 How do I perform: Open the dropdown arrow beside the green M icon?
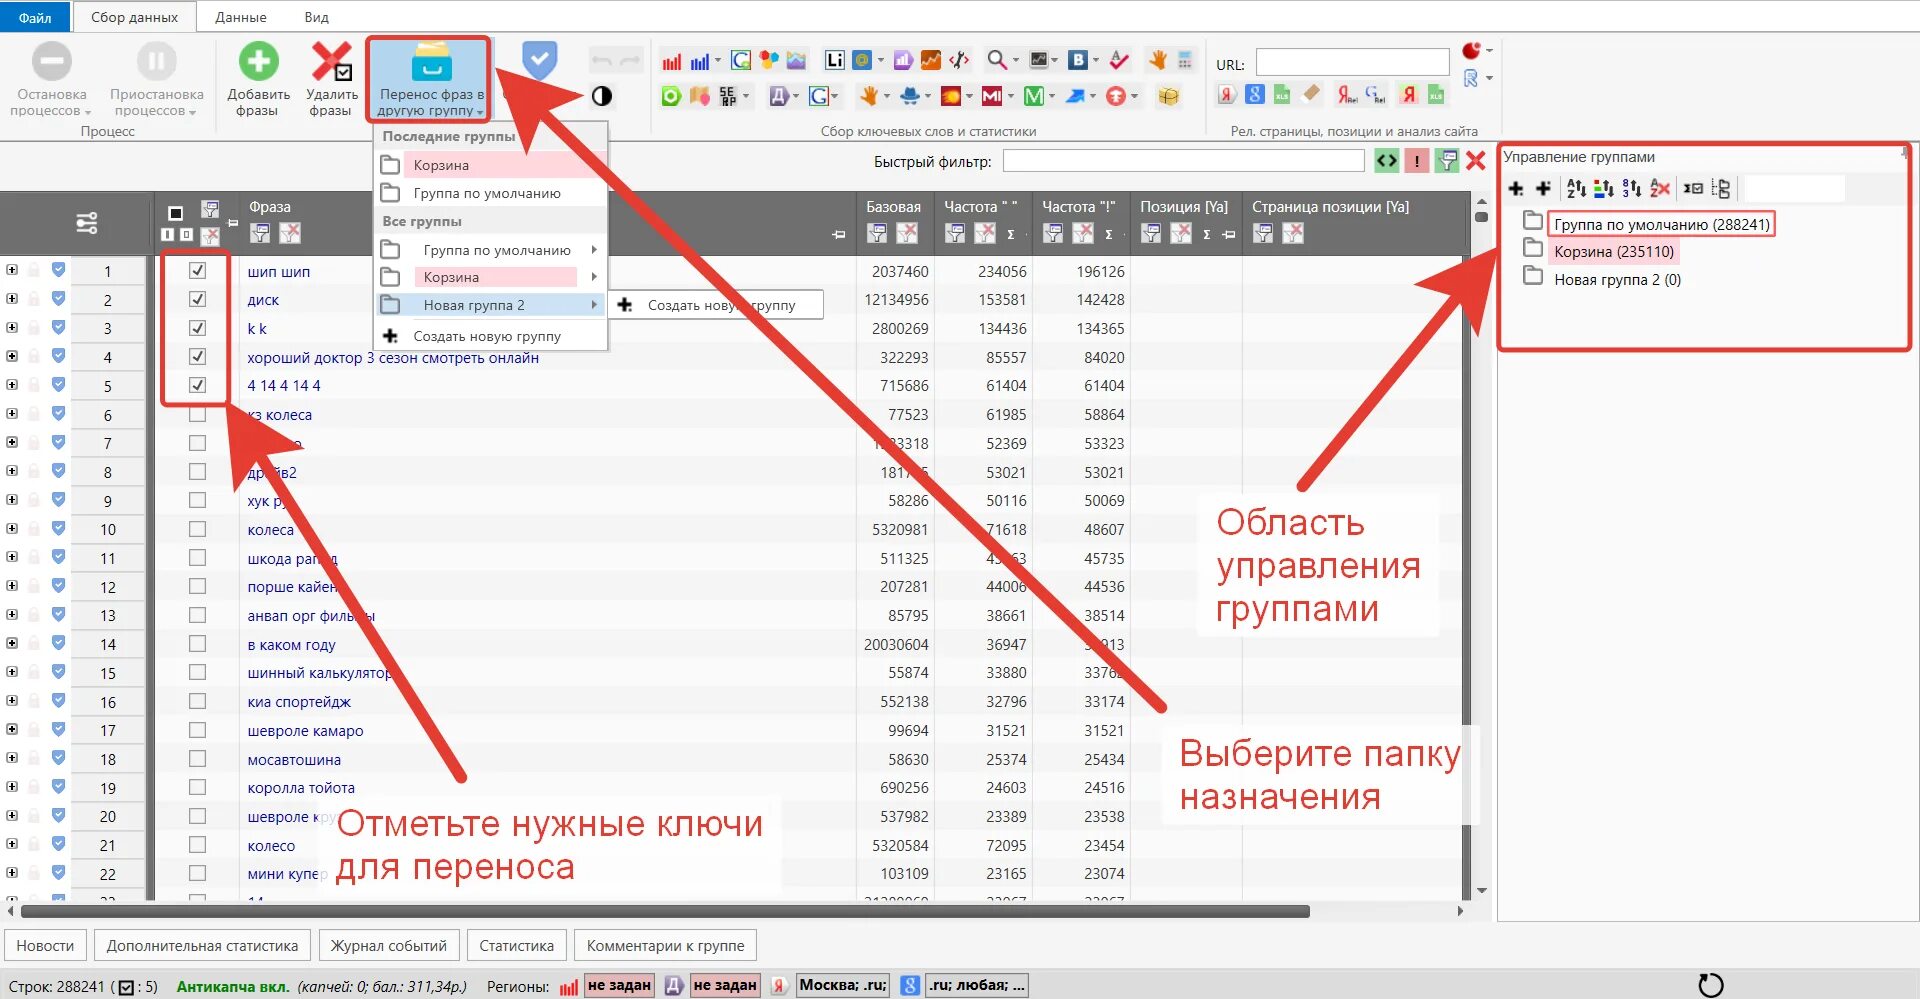1052,97
